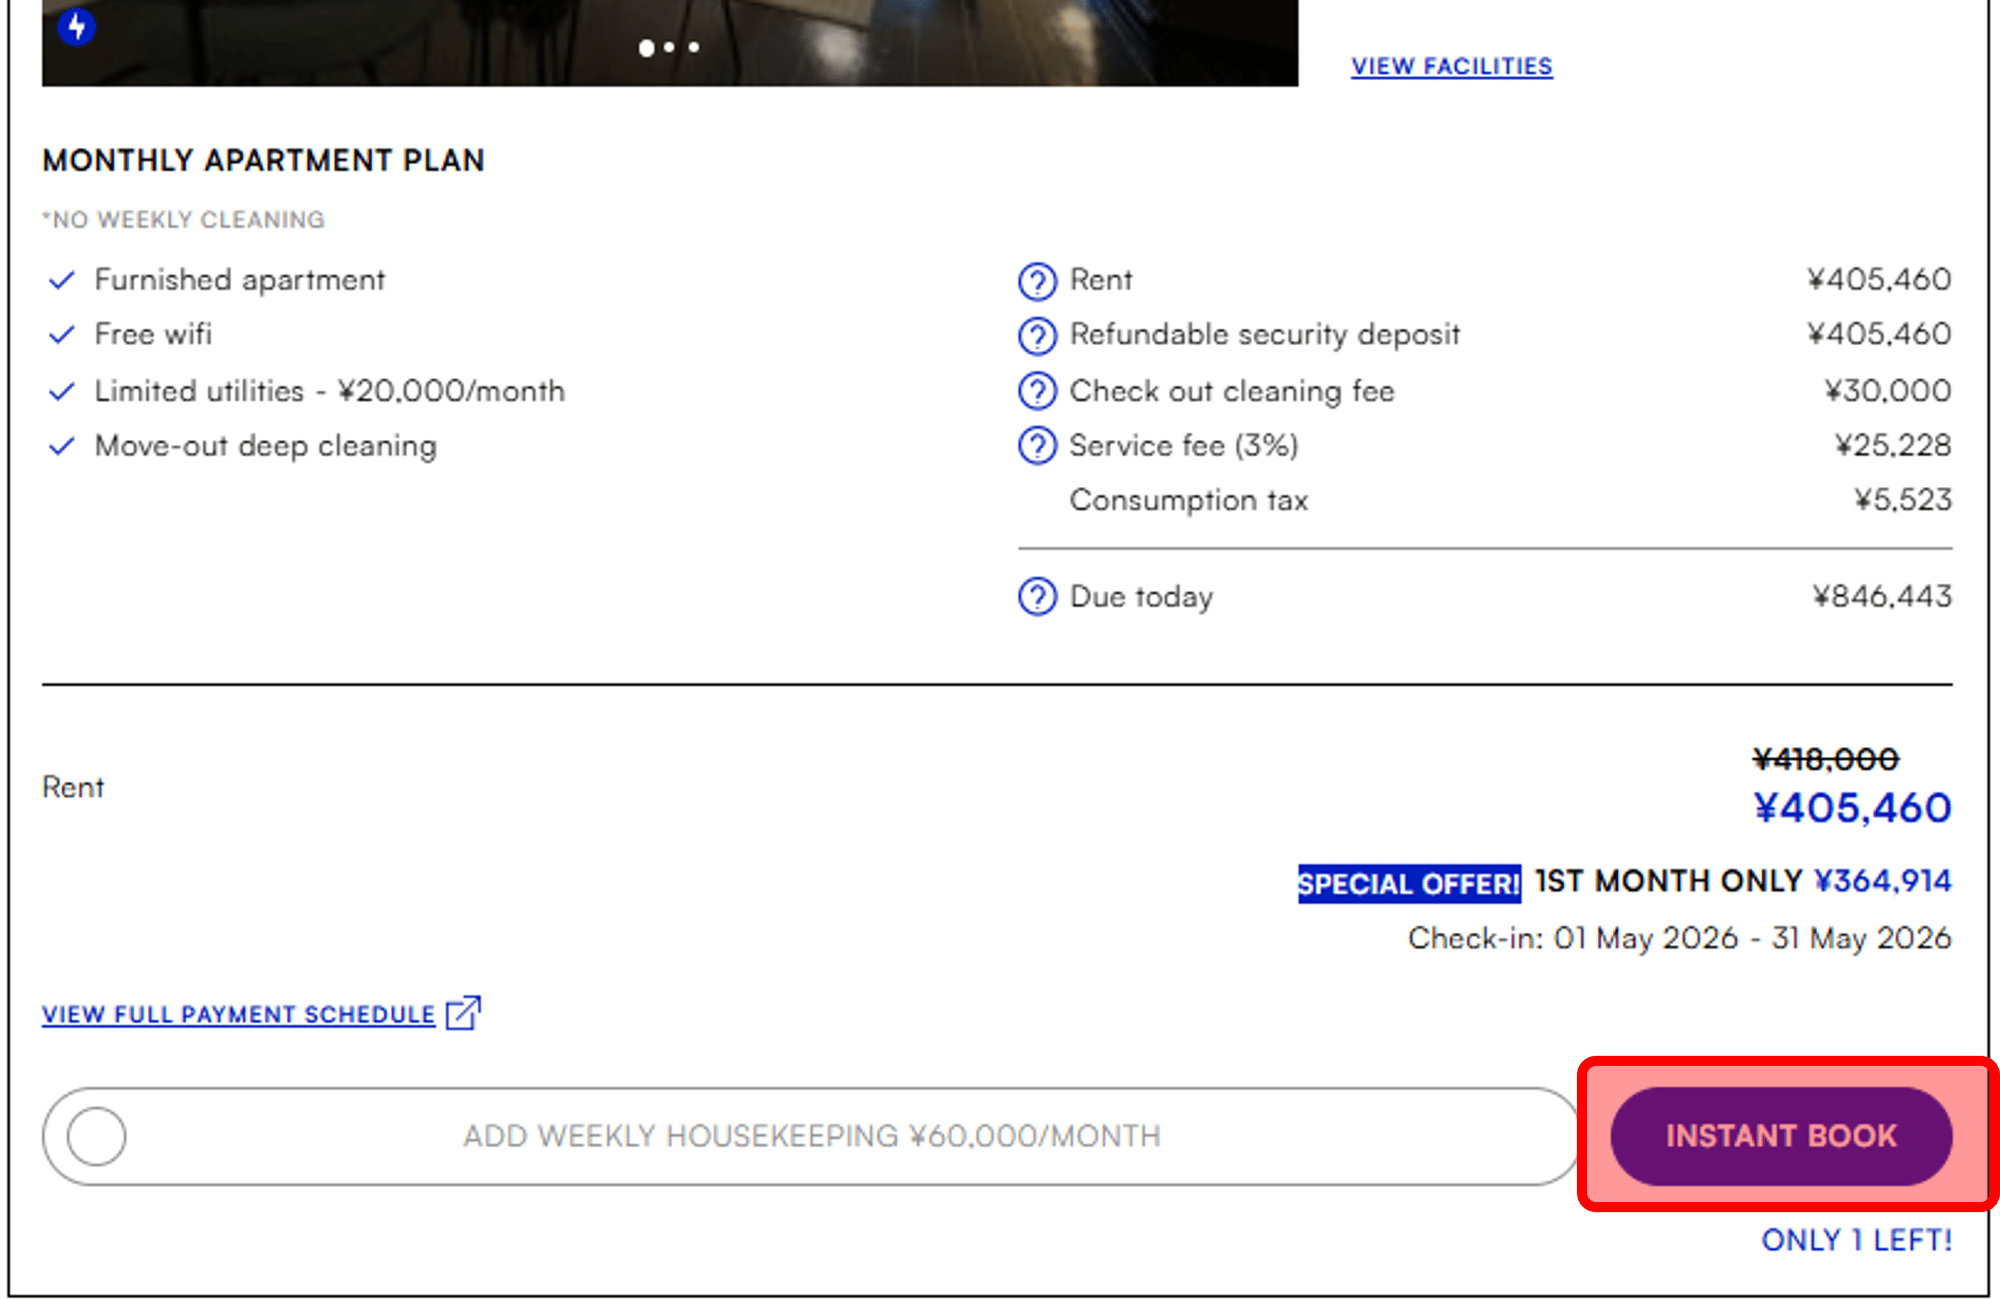The width and height of the screenshot is (2000, 1300).
Task: Click help icon beside Refundable security deposit
Action: [x=1037, y=336]
